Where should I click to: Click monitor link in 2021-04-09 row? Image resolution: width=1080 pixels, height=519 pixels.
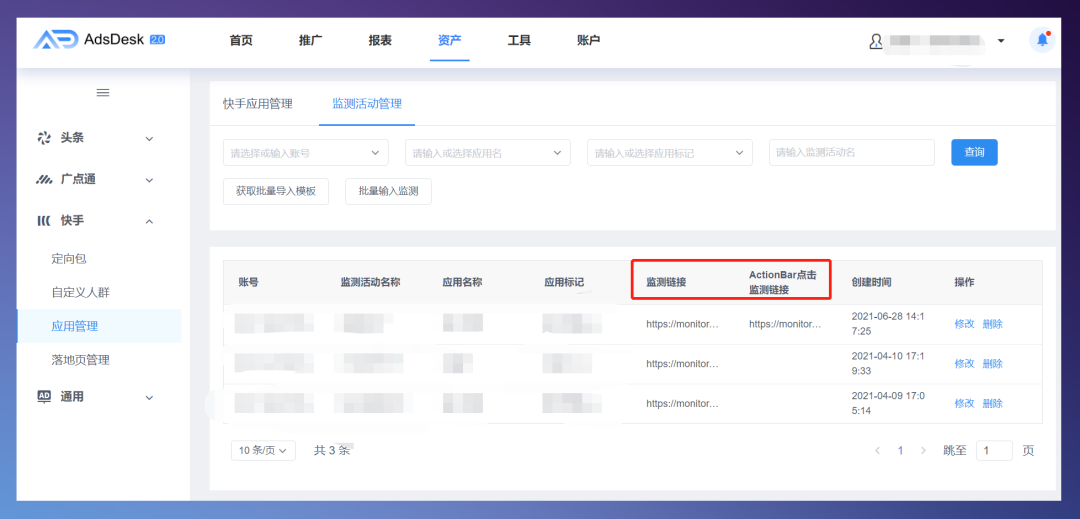[682, 404]
